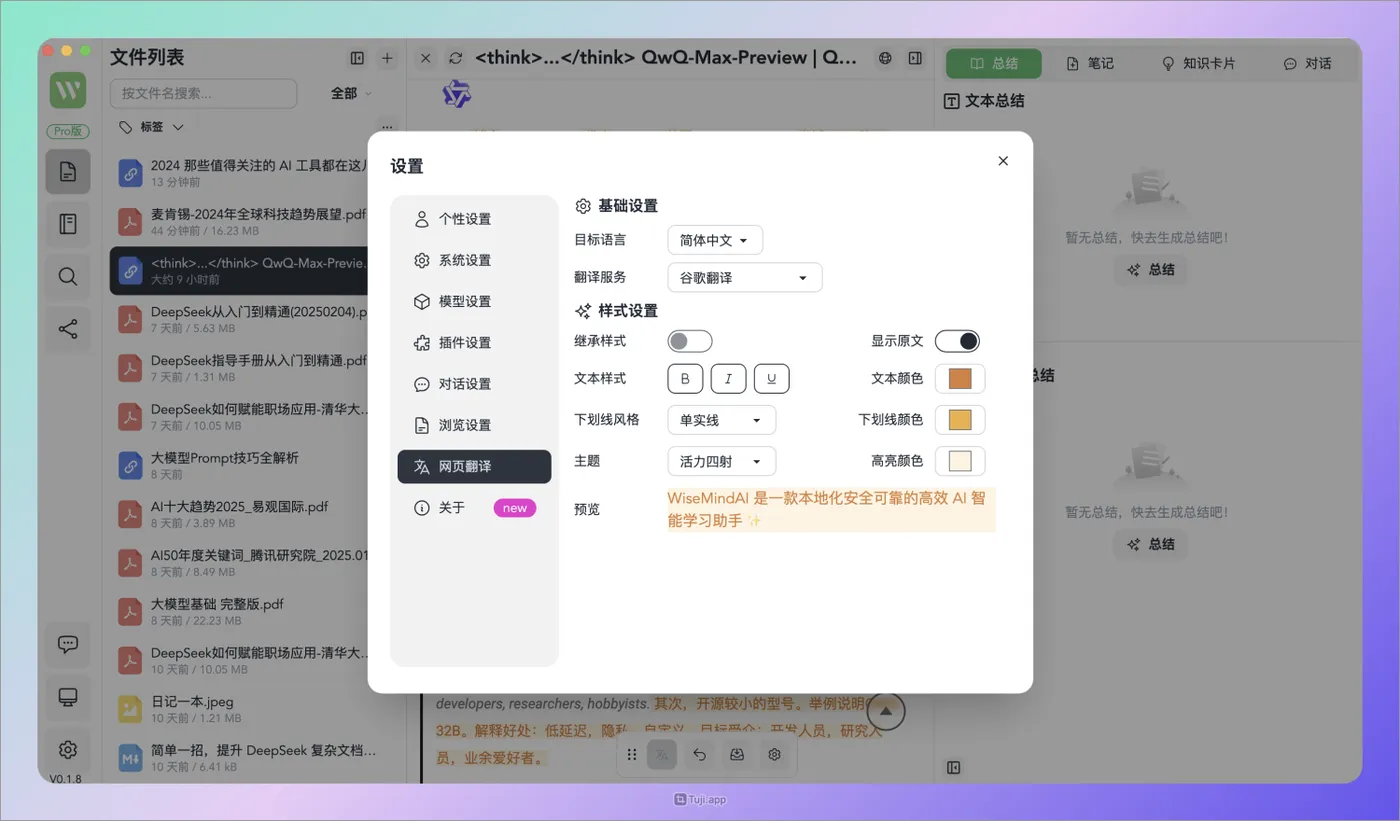Jump to top with round arrow button
1400x821 pixels.
885,711
